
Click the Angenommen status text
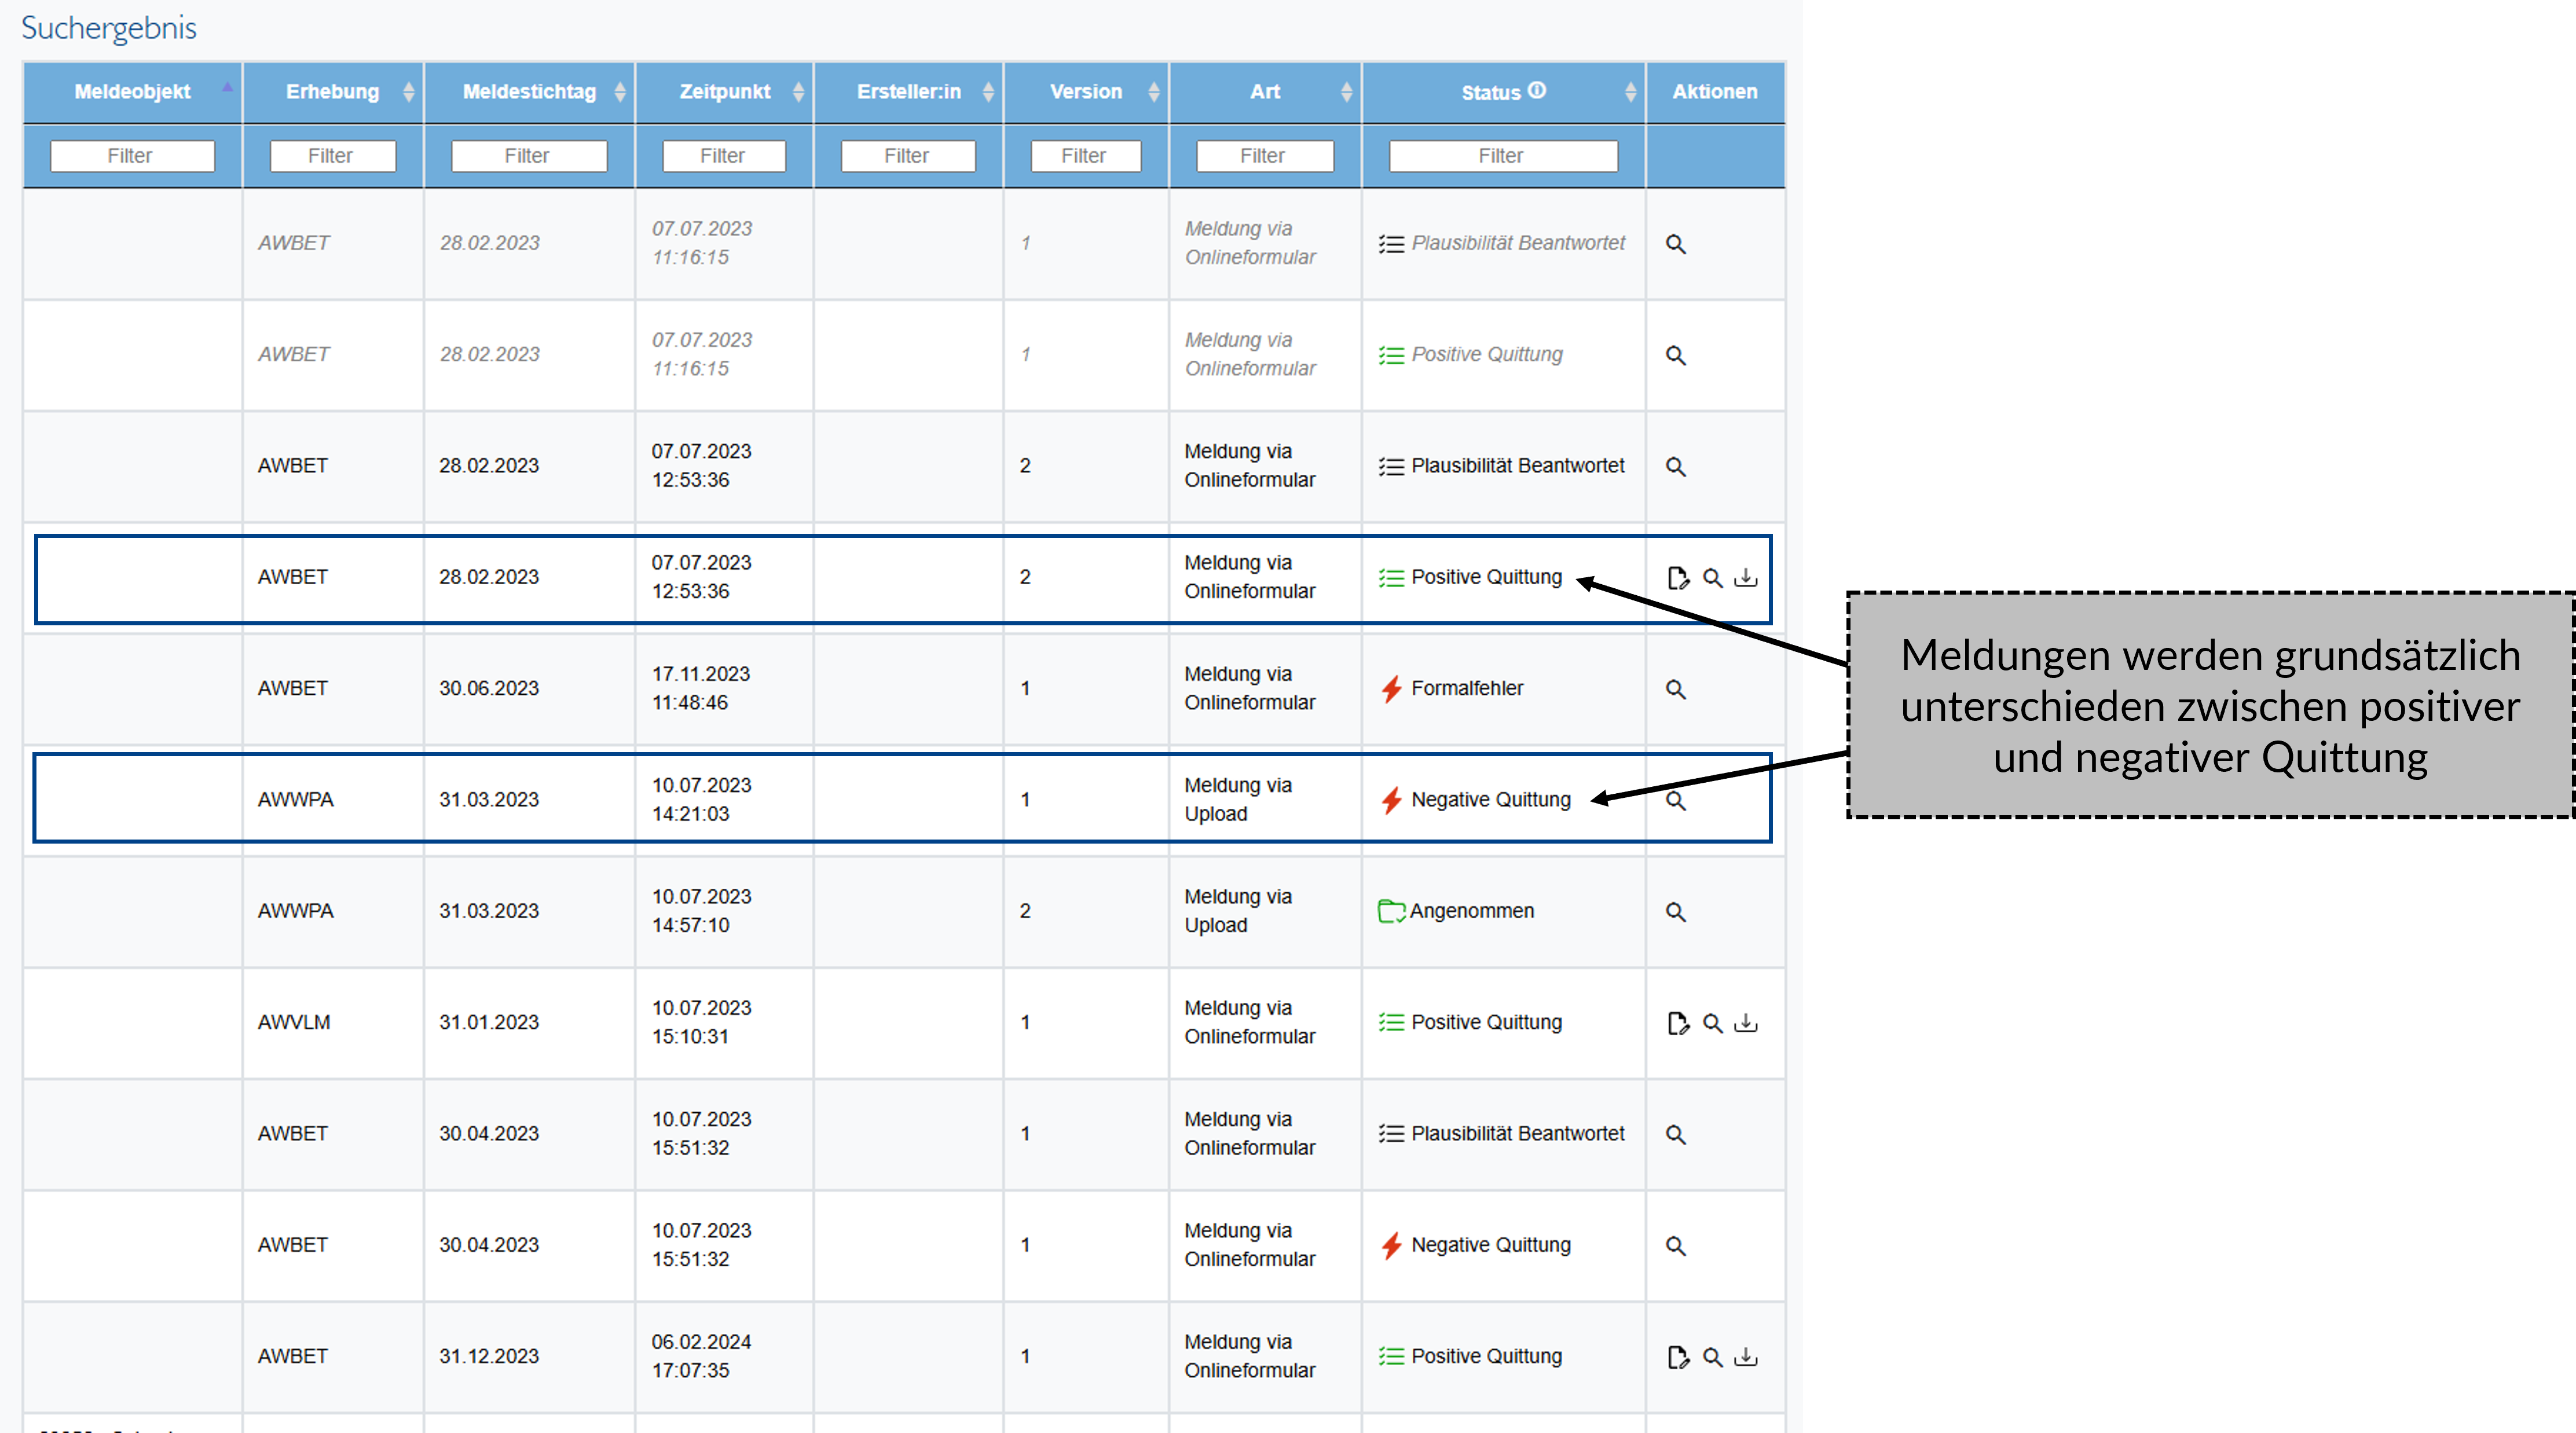[1471, 911]
